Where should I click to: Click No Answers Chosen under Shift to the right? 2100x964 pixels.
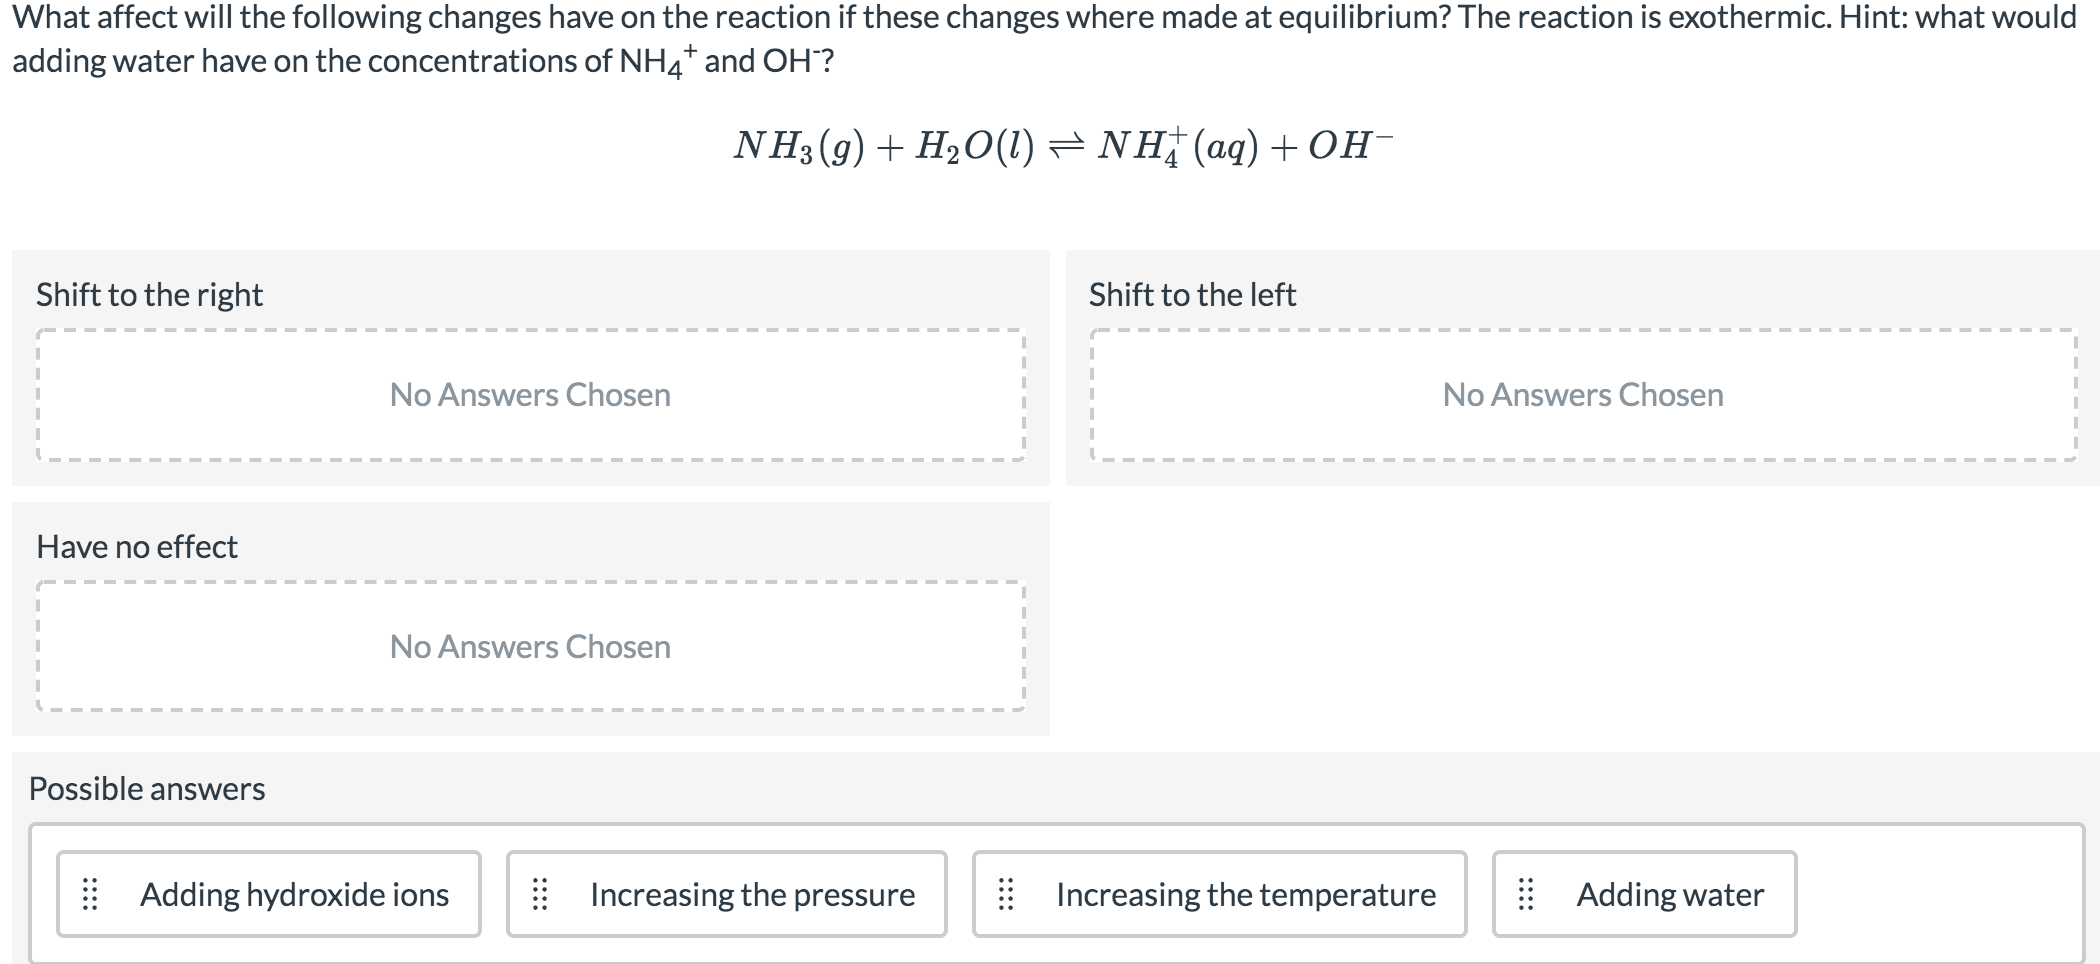530,394
